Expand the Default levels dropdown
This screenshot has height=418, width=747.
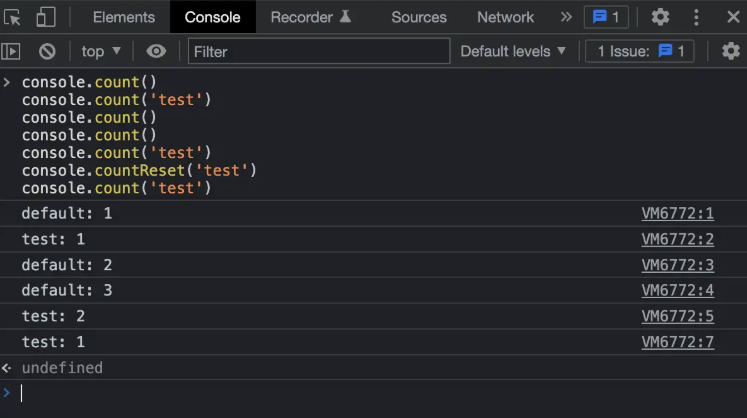click(513, 51)
